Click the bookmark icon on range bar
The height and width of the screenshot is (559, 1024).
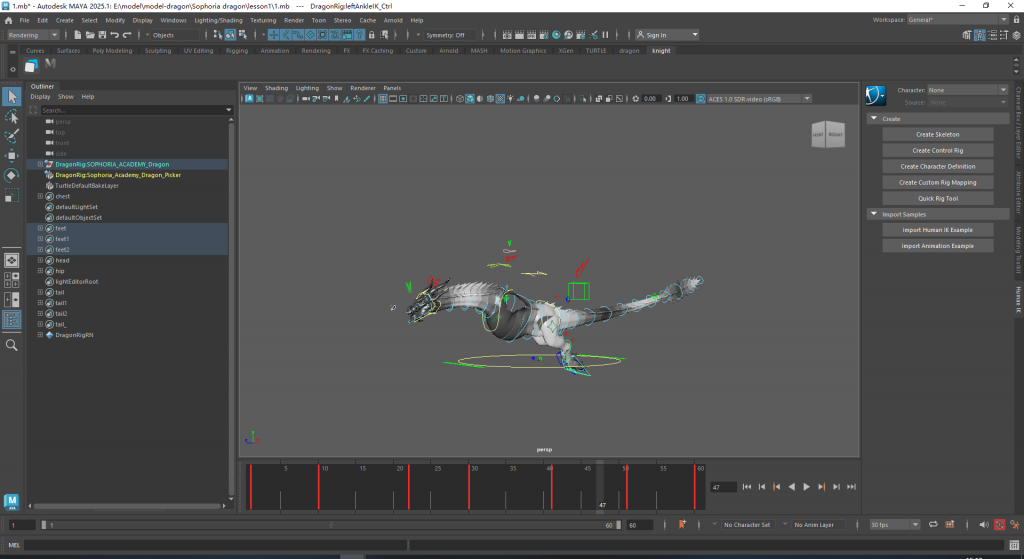tap(682, 524)
